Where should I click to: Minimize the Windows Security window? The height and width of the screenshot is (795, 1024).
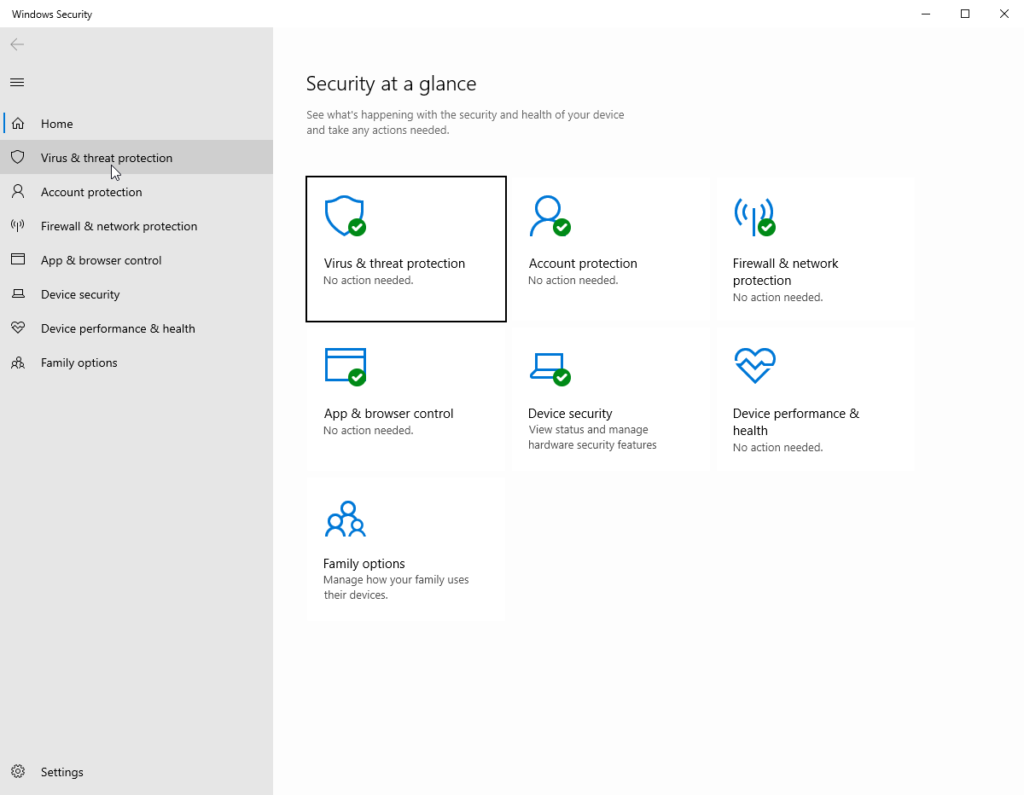click(925, 14)
